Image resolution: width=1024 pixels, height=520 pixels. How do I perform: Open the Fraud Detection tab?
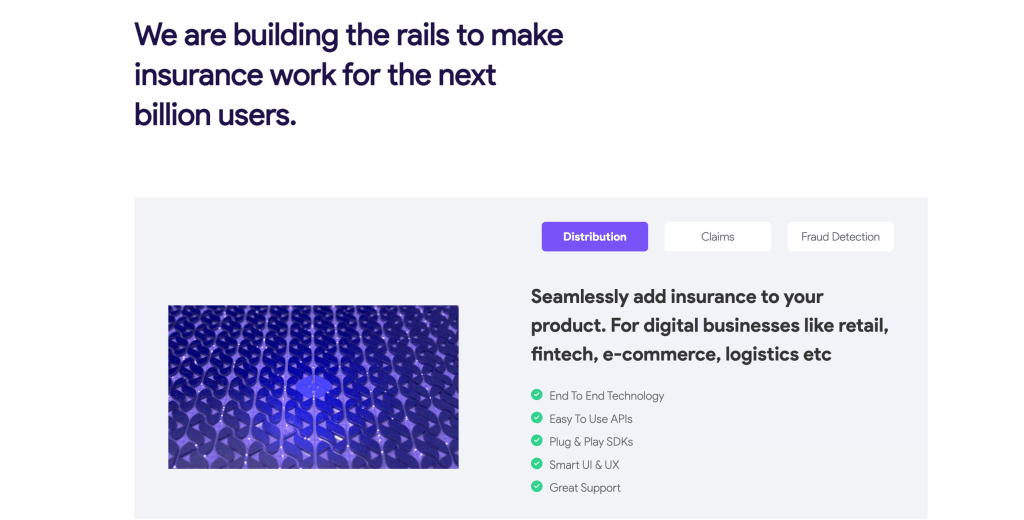click(840, 237)
